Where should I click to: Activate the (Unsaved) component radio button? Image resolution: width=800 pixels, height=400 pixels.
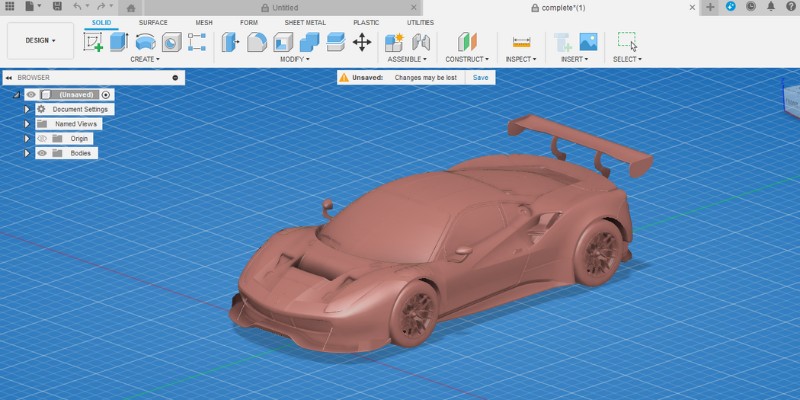[x=106, y=95]
